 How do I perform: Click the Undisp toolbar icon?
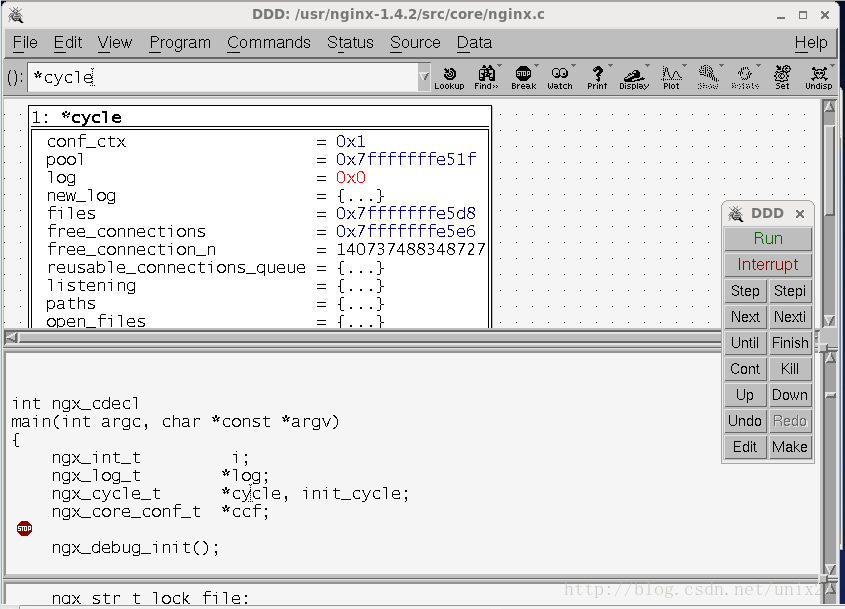[x=819, y=78]
